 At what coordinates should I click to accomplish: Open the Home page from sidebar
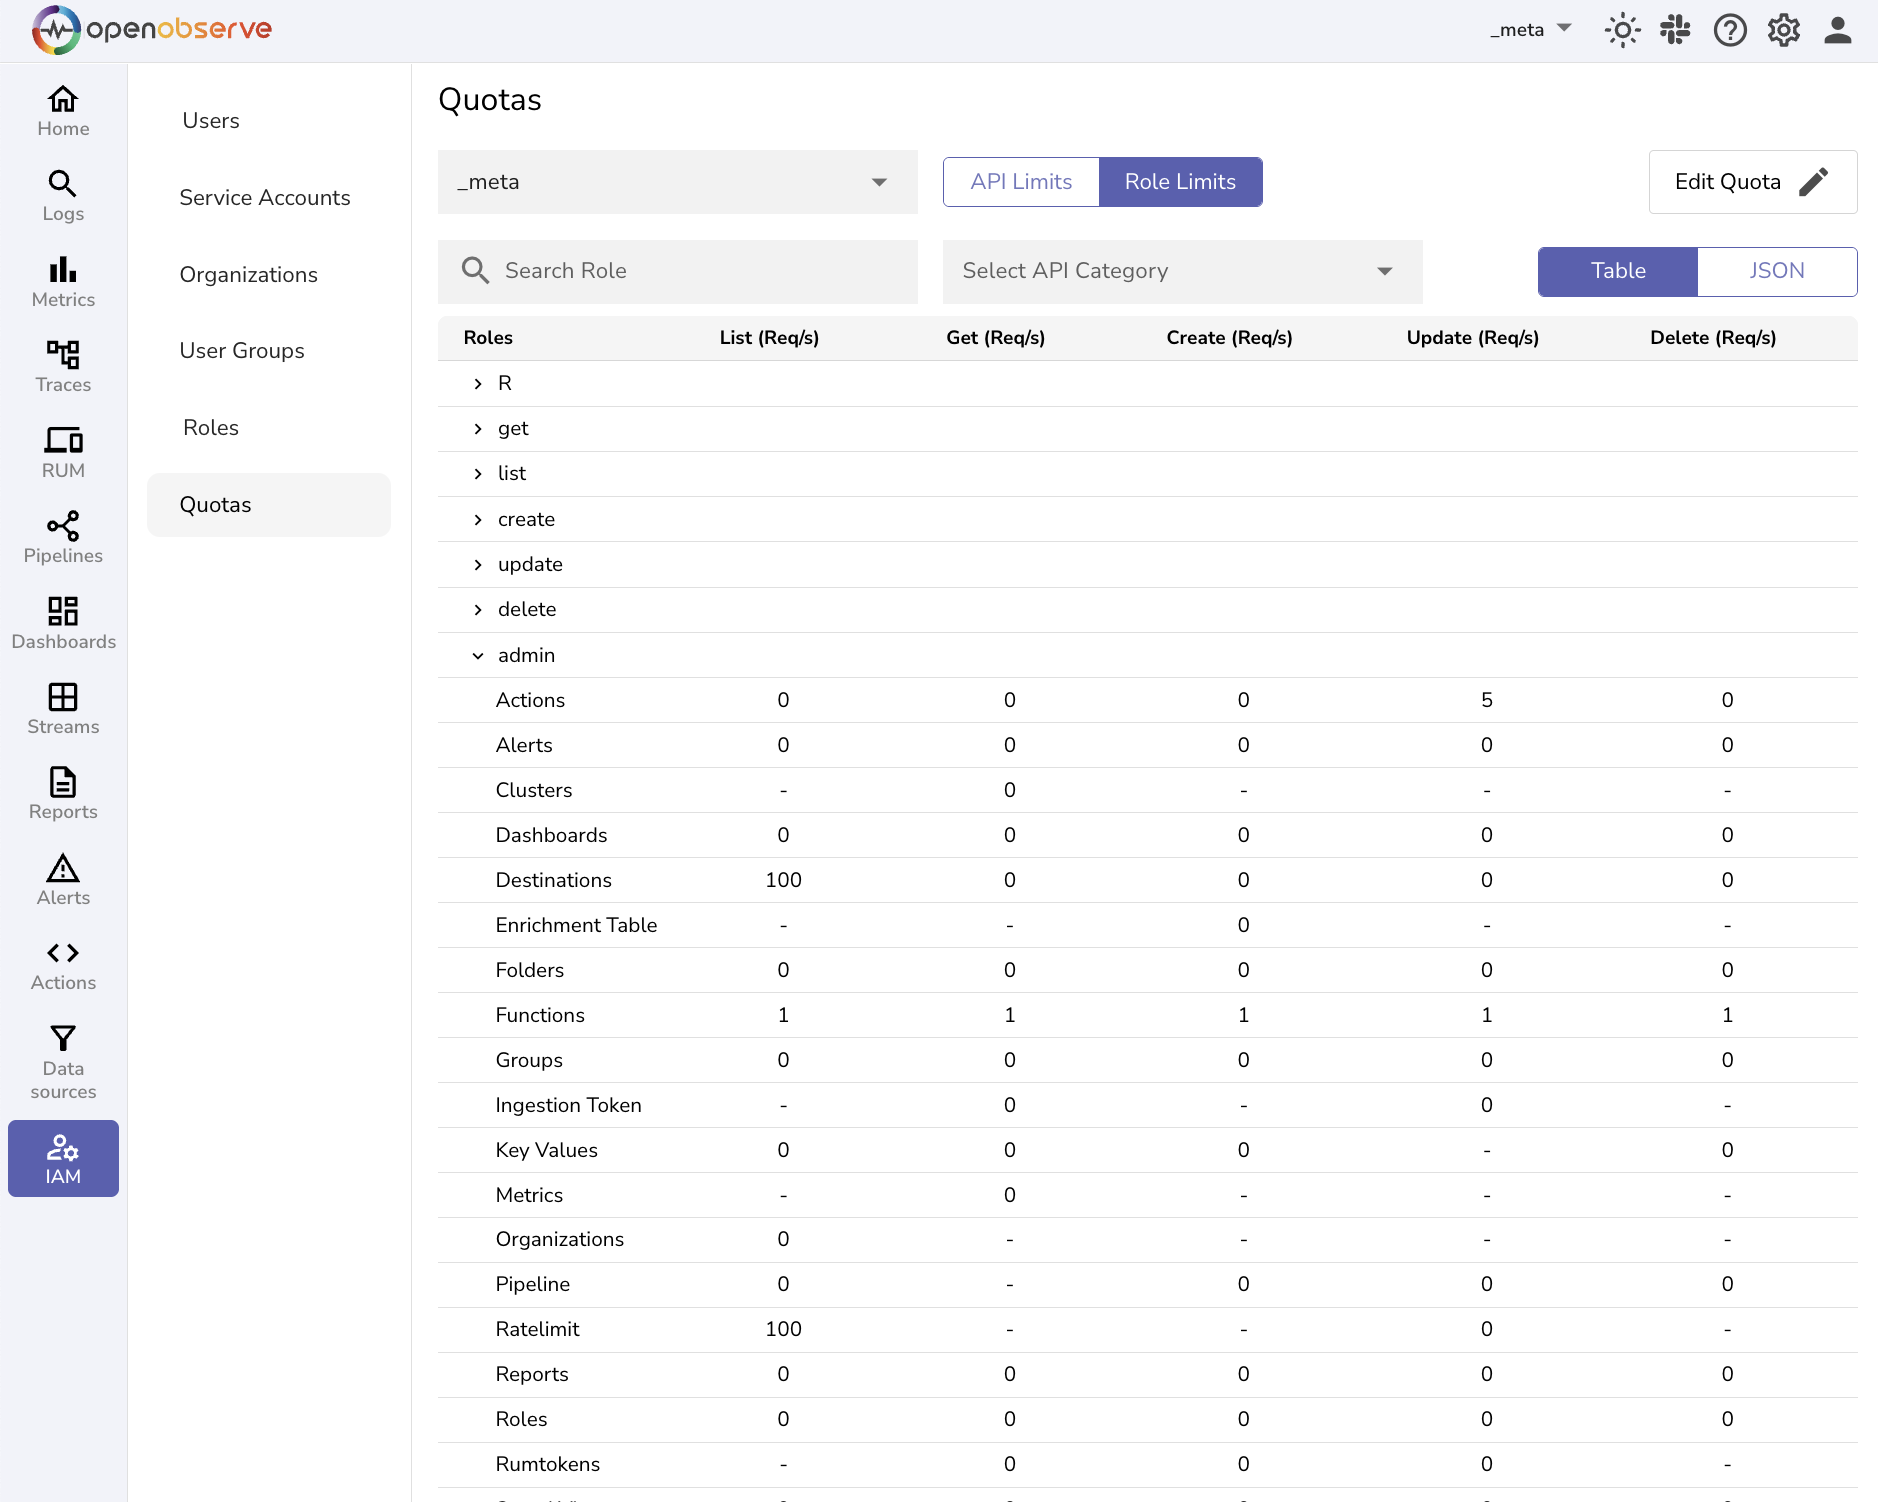coord(63,111)
